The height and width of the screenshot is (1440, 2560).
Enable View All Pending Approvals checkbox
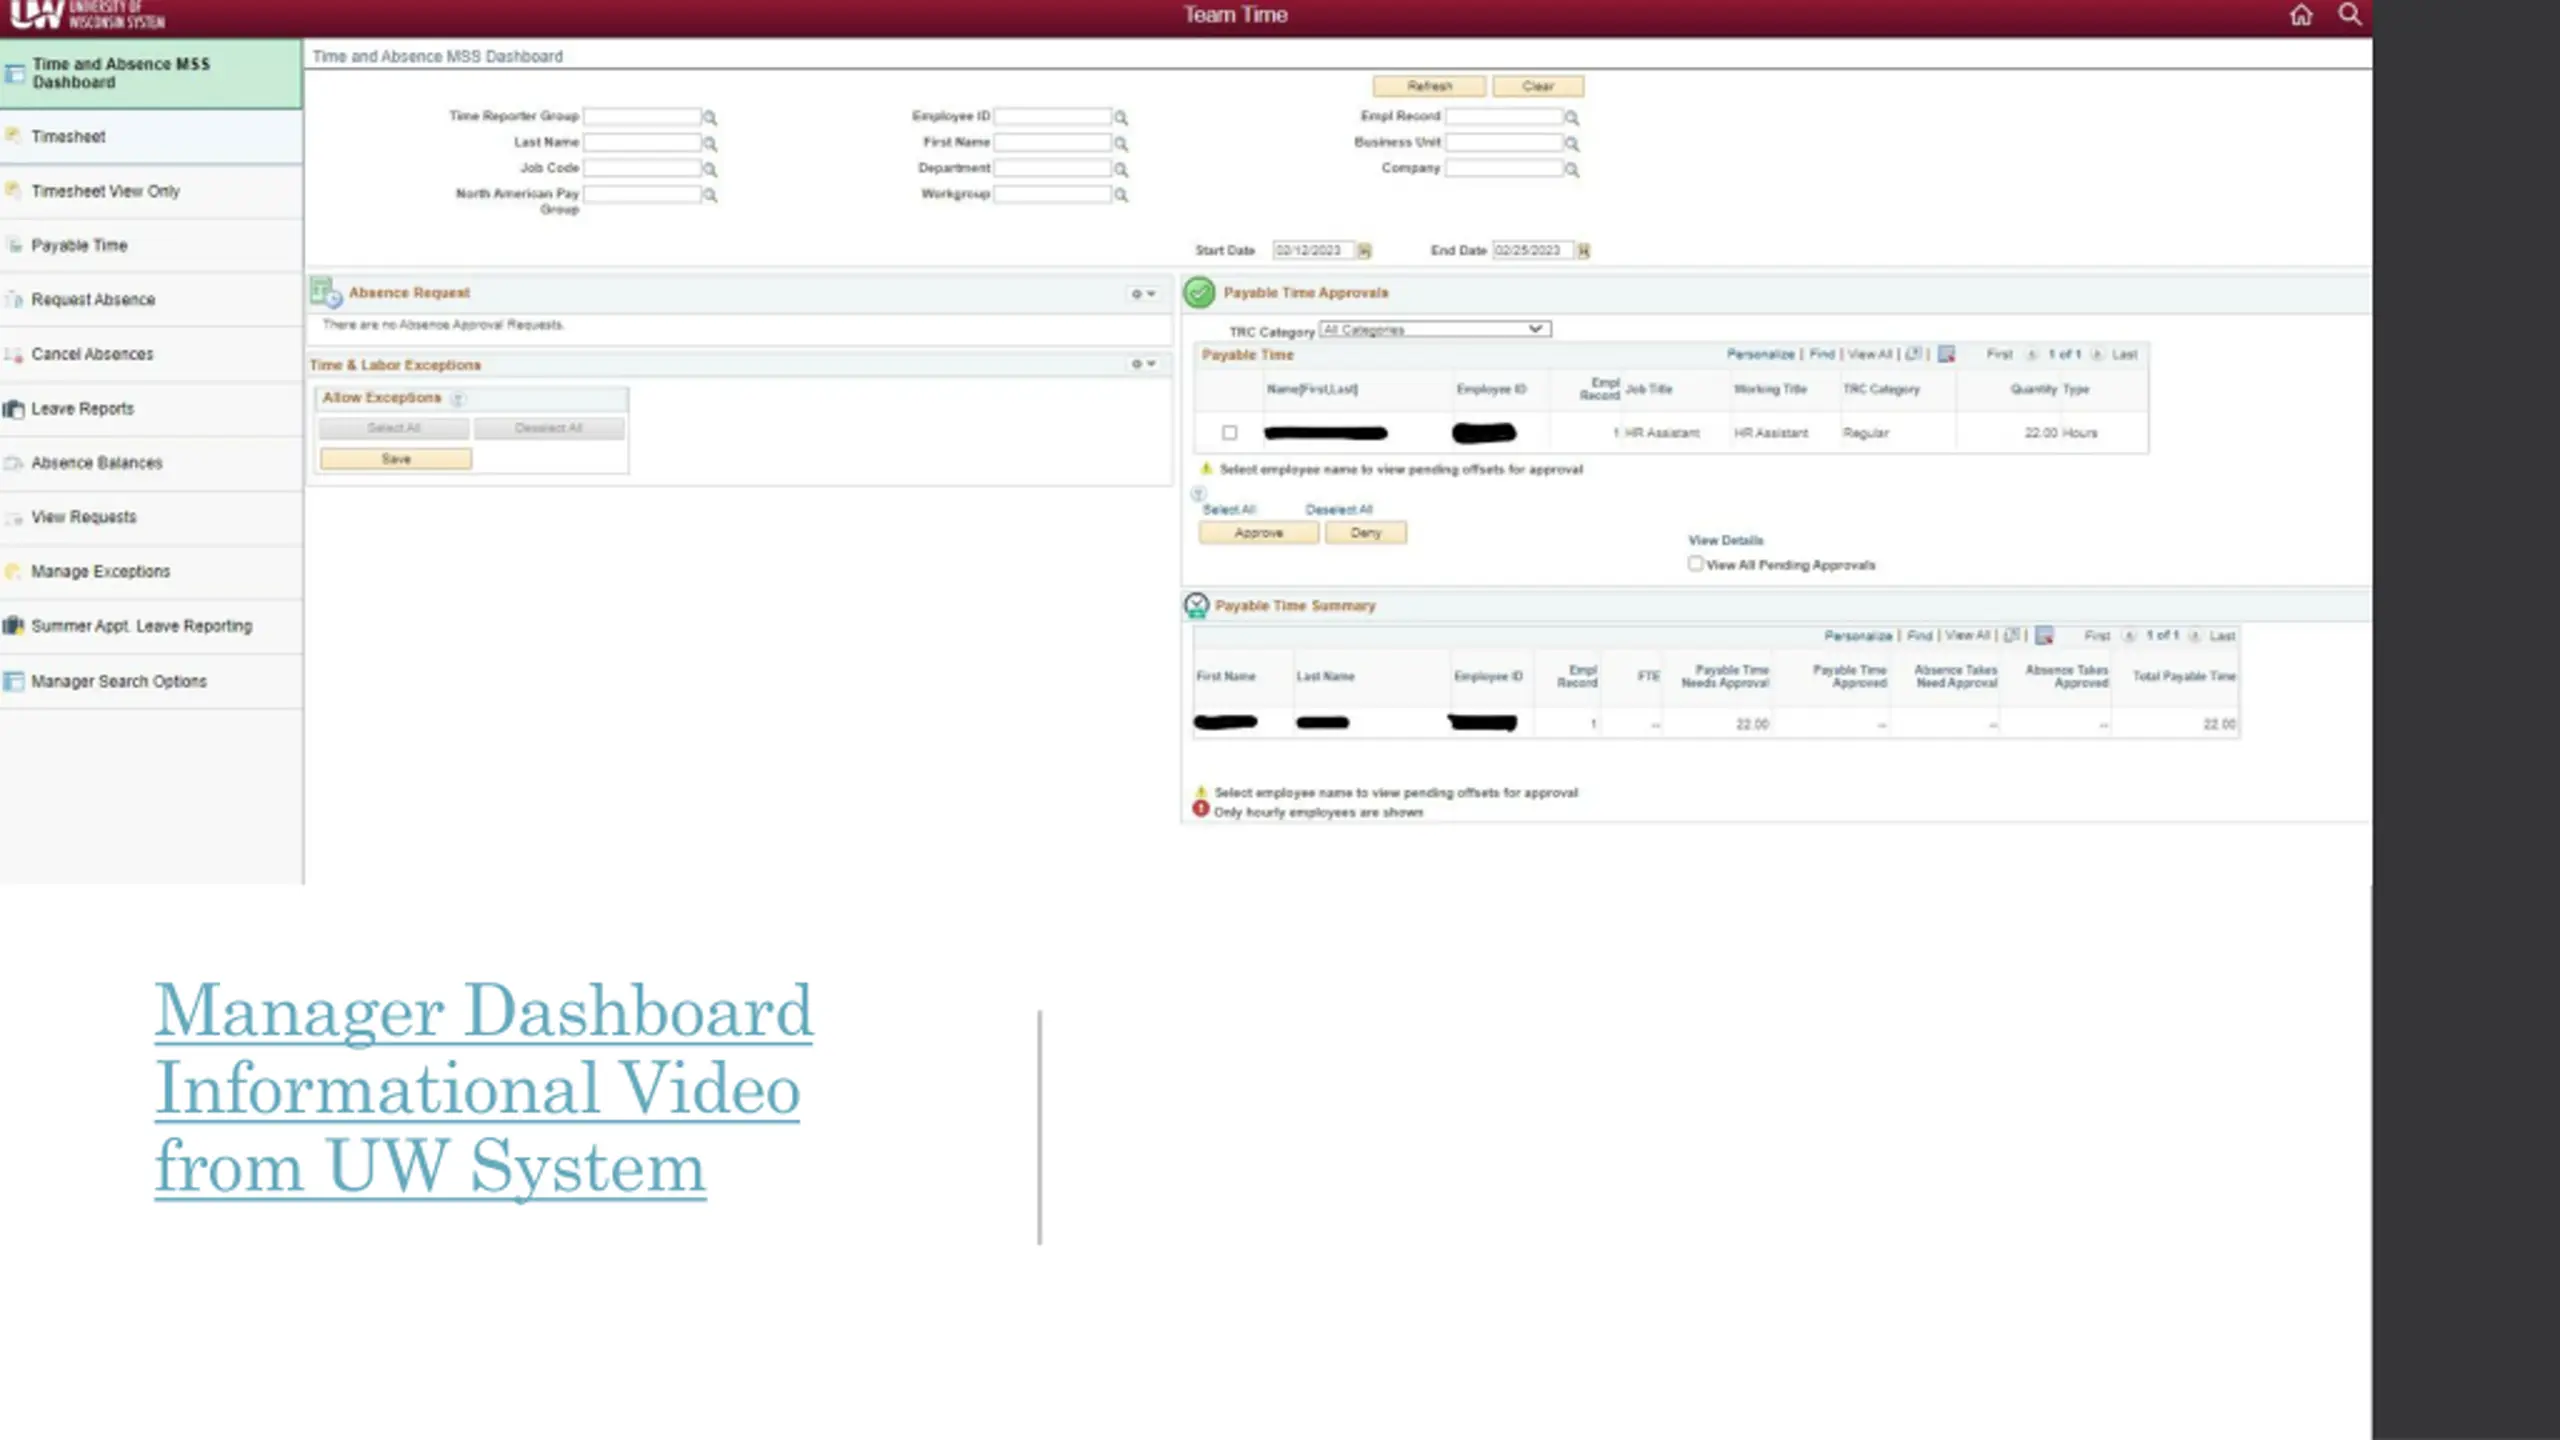tap(1695, 564)
